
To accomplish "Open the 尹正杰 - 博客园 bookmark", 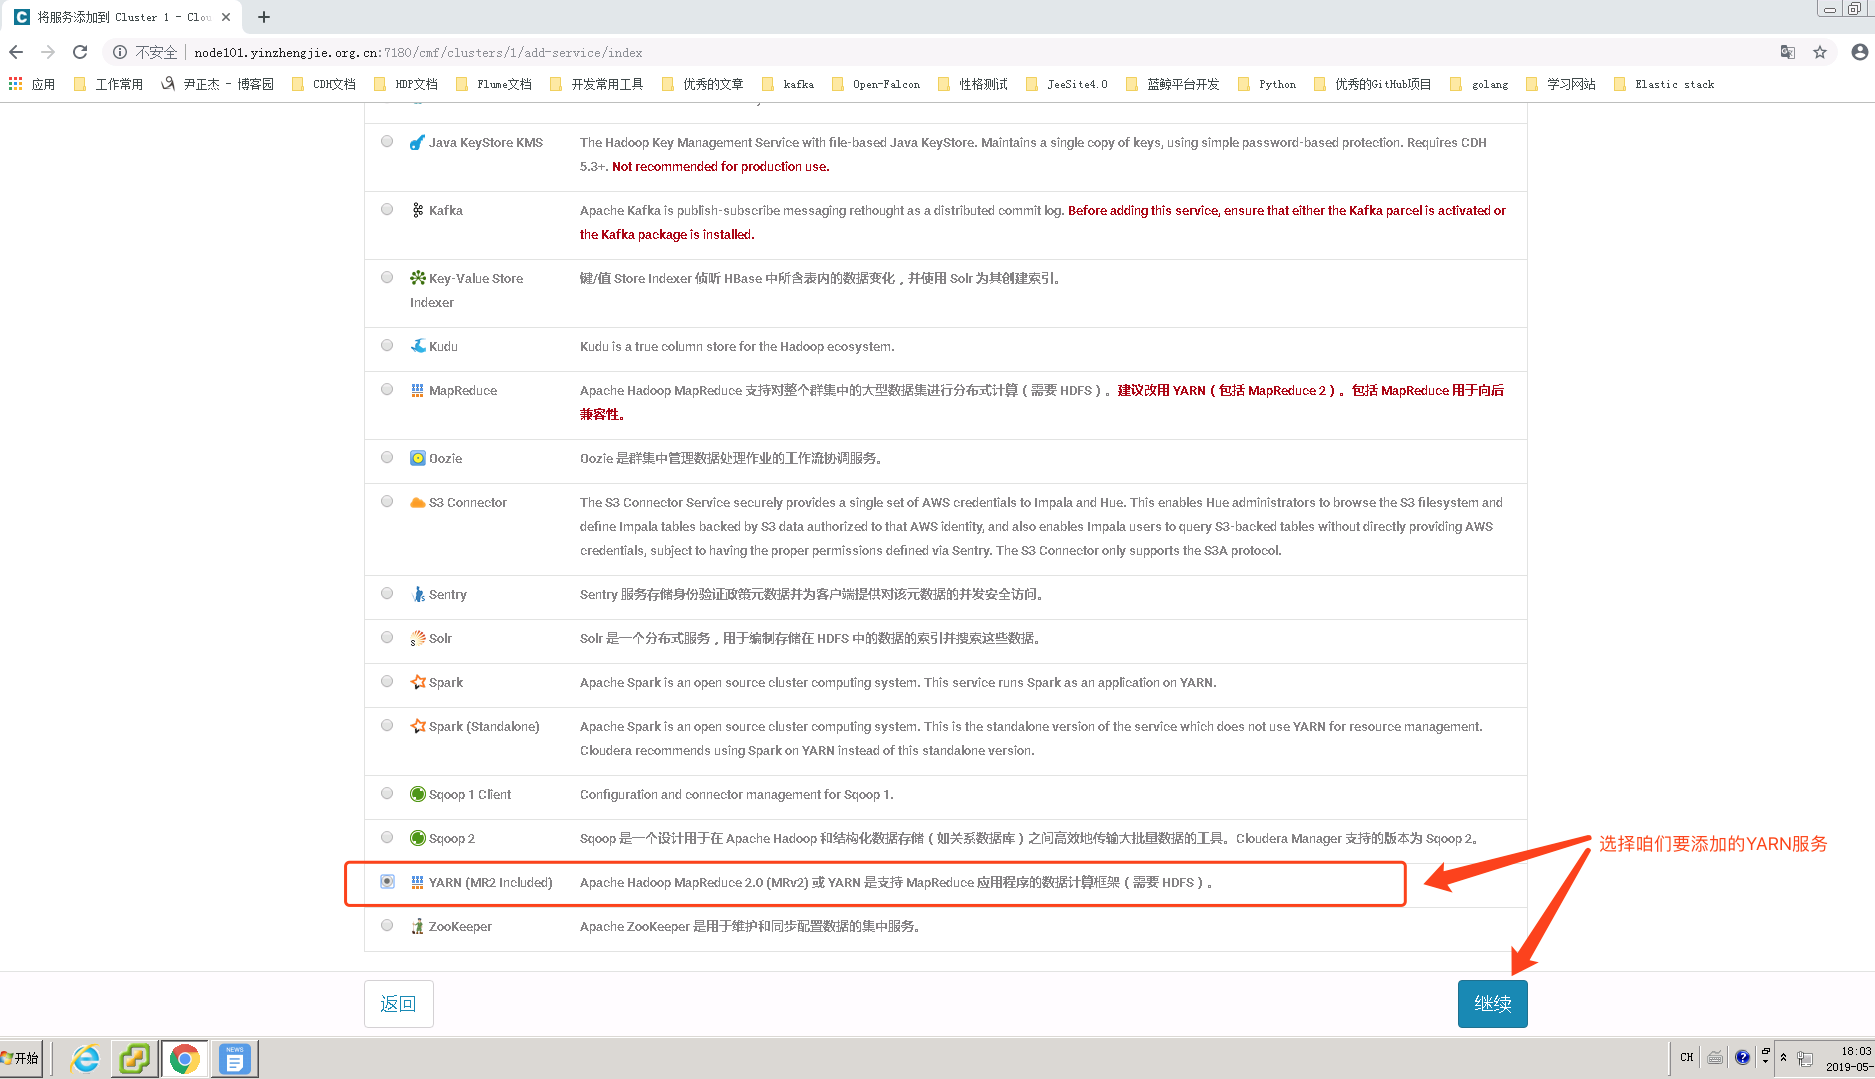I will tap(217, 84).
